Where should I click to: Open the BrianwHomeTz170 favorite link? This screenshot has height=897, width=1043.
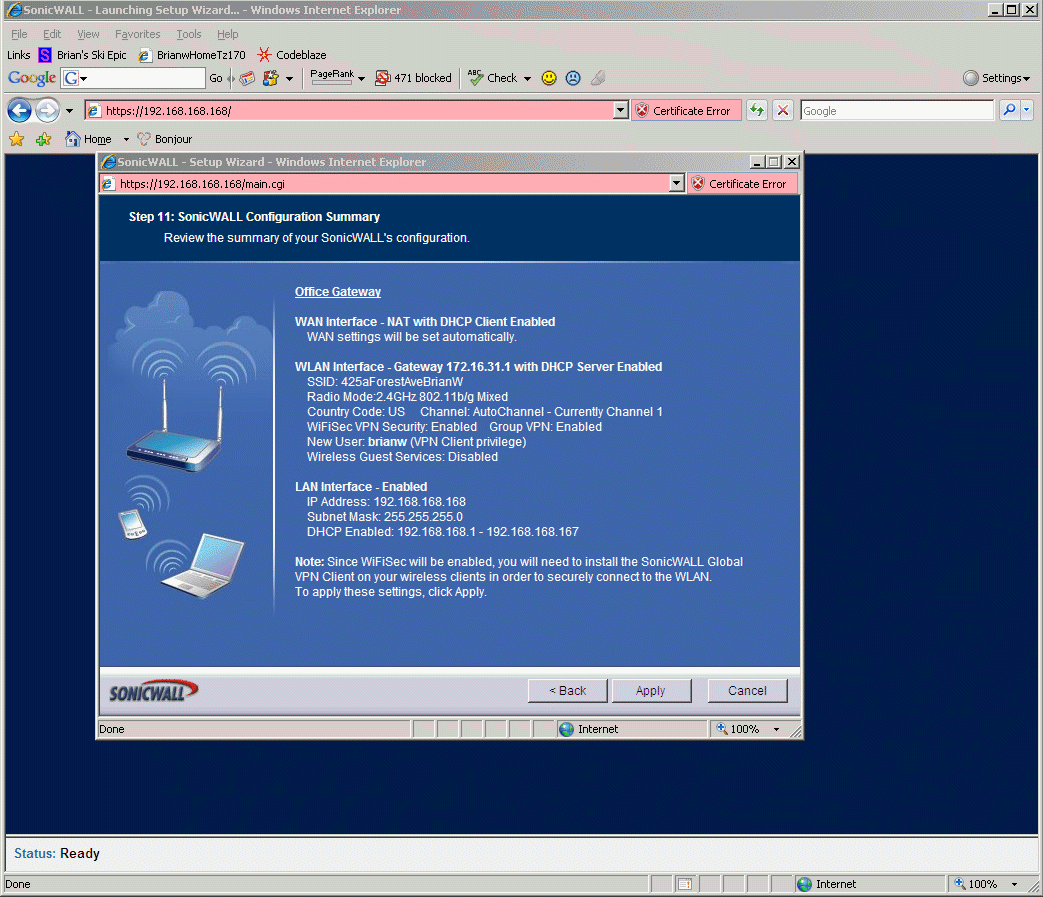click(192, 55)
